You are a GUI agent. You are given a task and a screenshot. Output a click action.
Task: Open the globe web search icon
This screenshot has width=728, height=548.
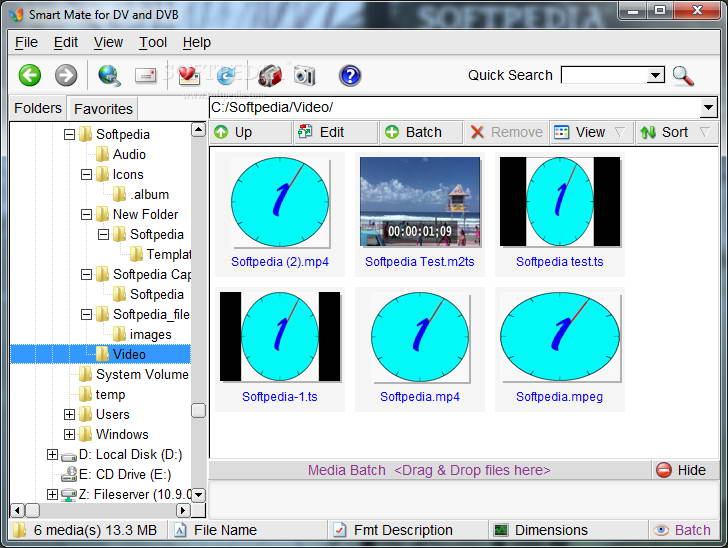[109, 75]
